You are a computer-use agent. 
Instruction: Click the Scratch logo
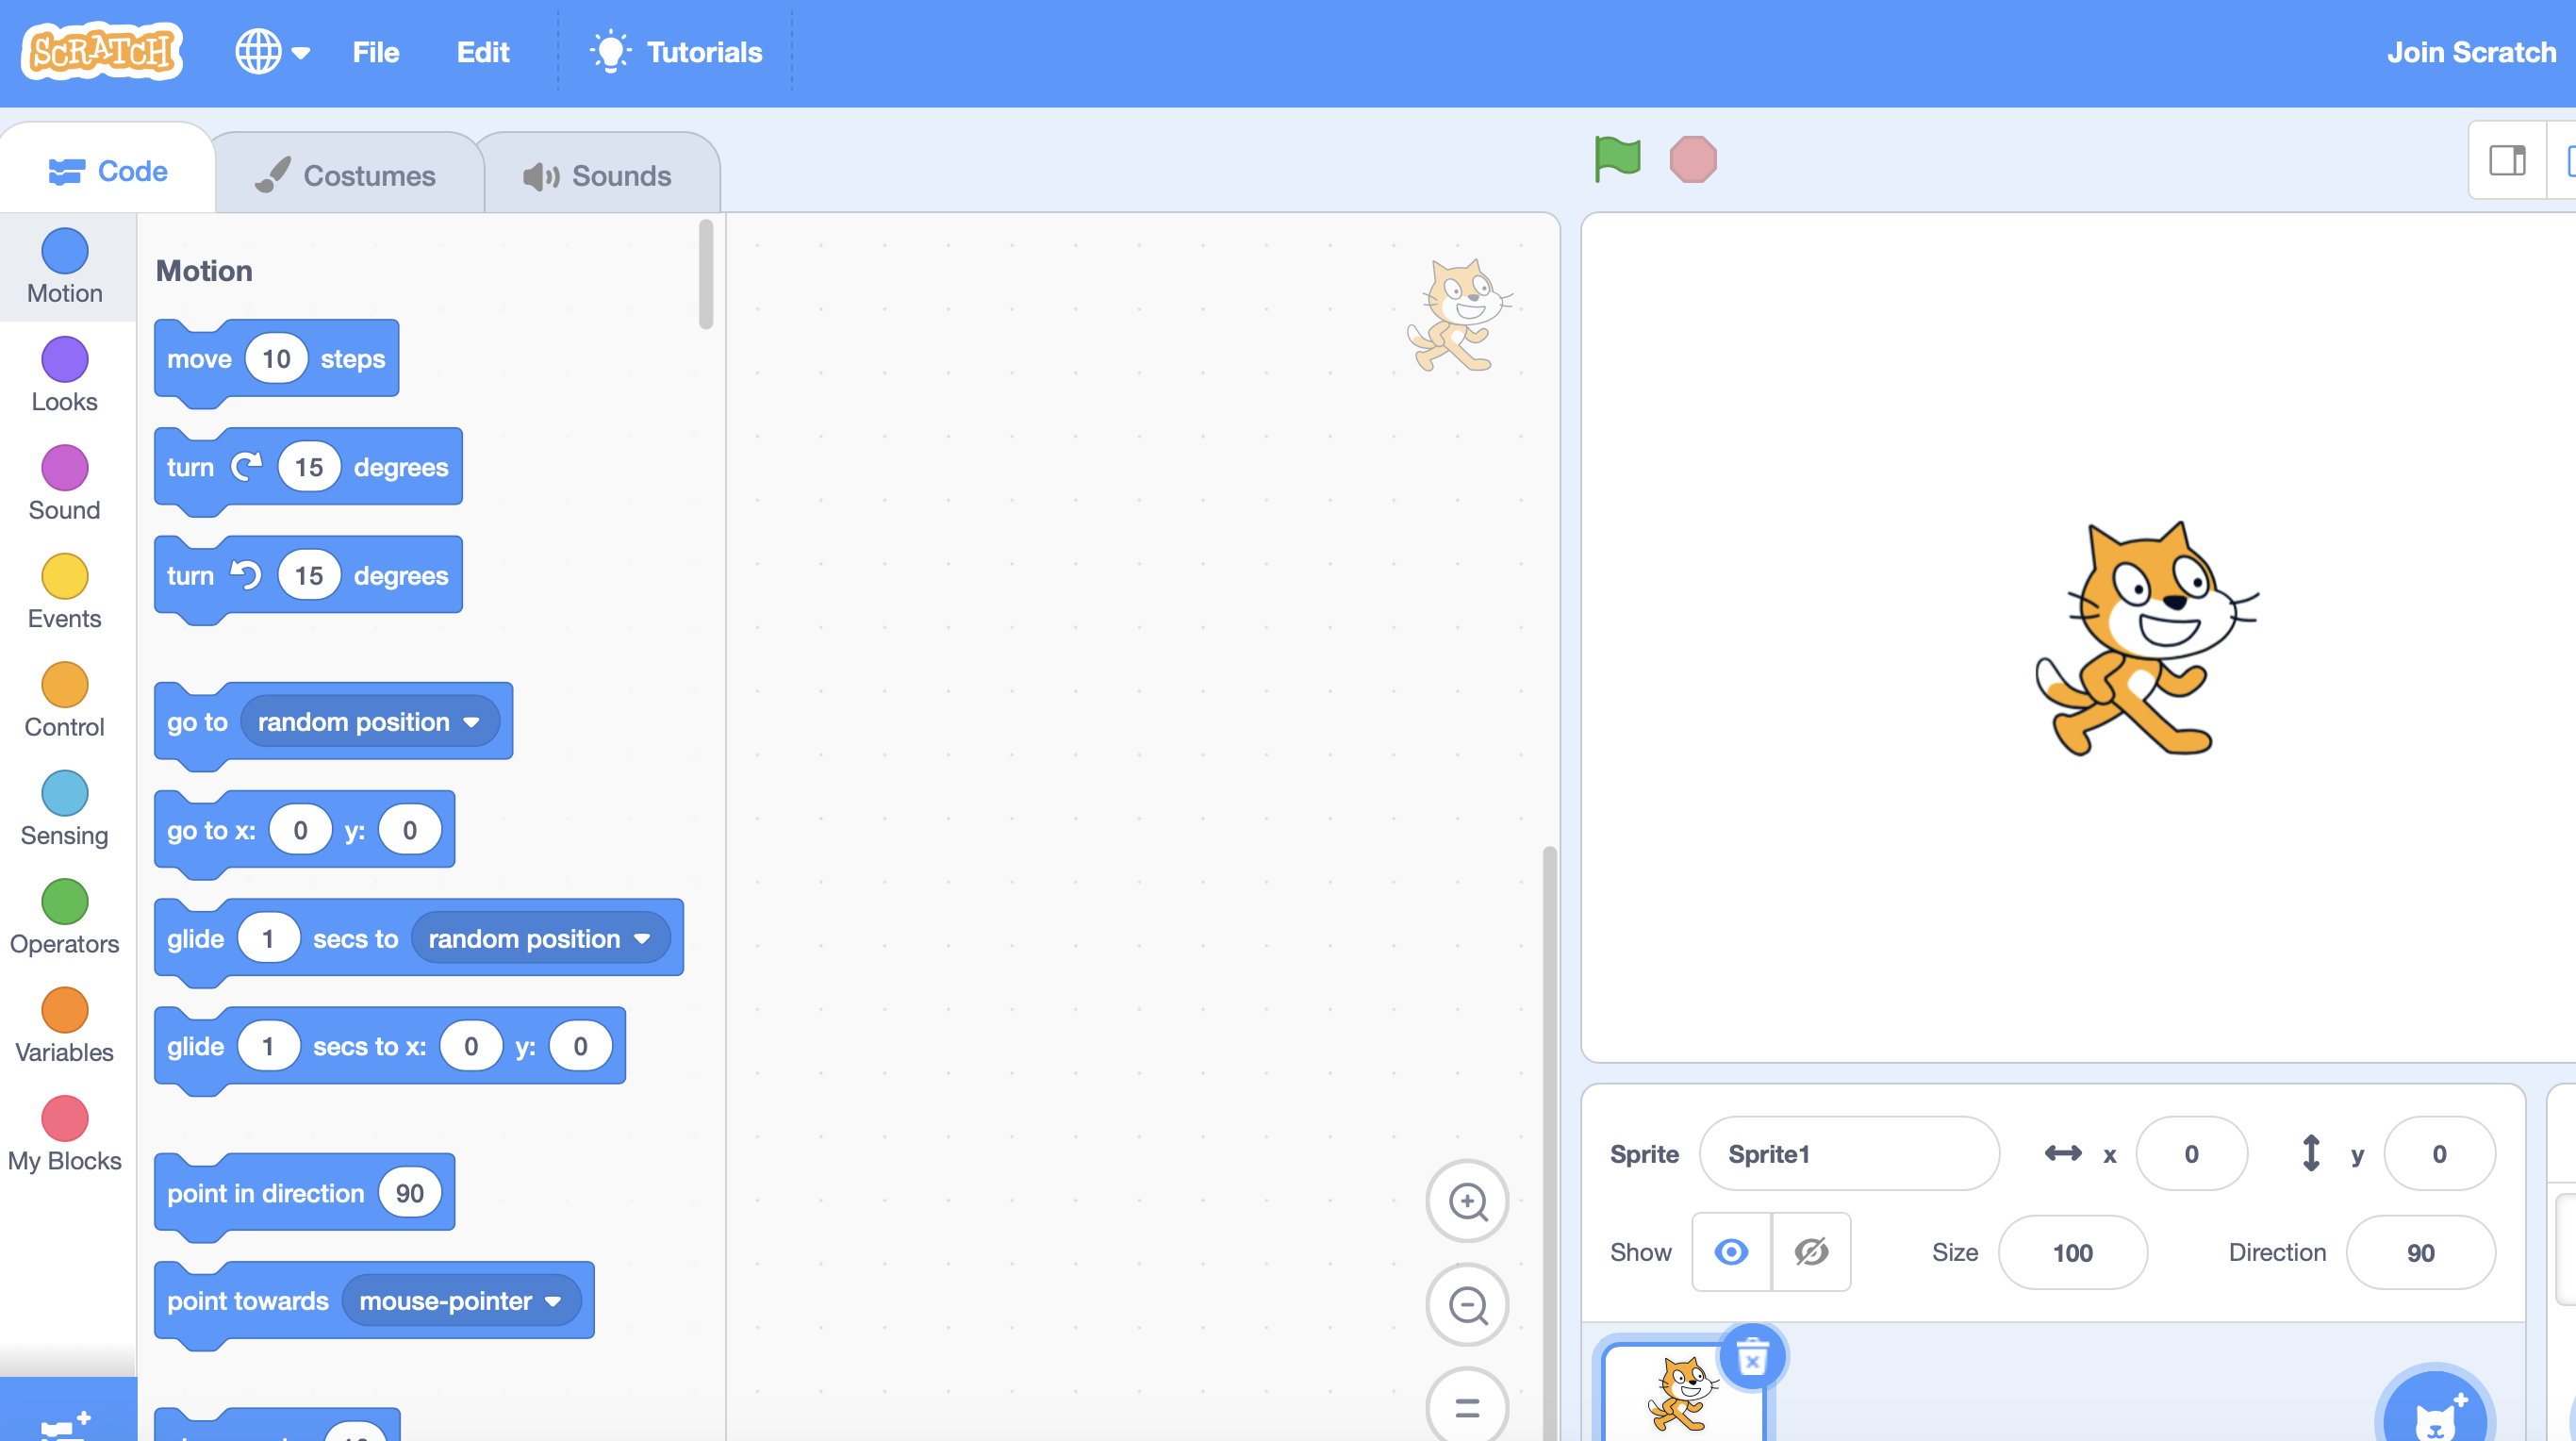click(x=102, y=52)
